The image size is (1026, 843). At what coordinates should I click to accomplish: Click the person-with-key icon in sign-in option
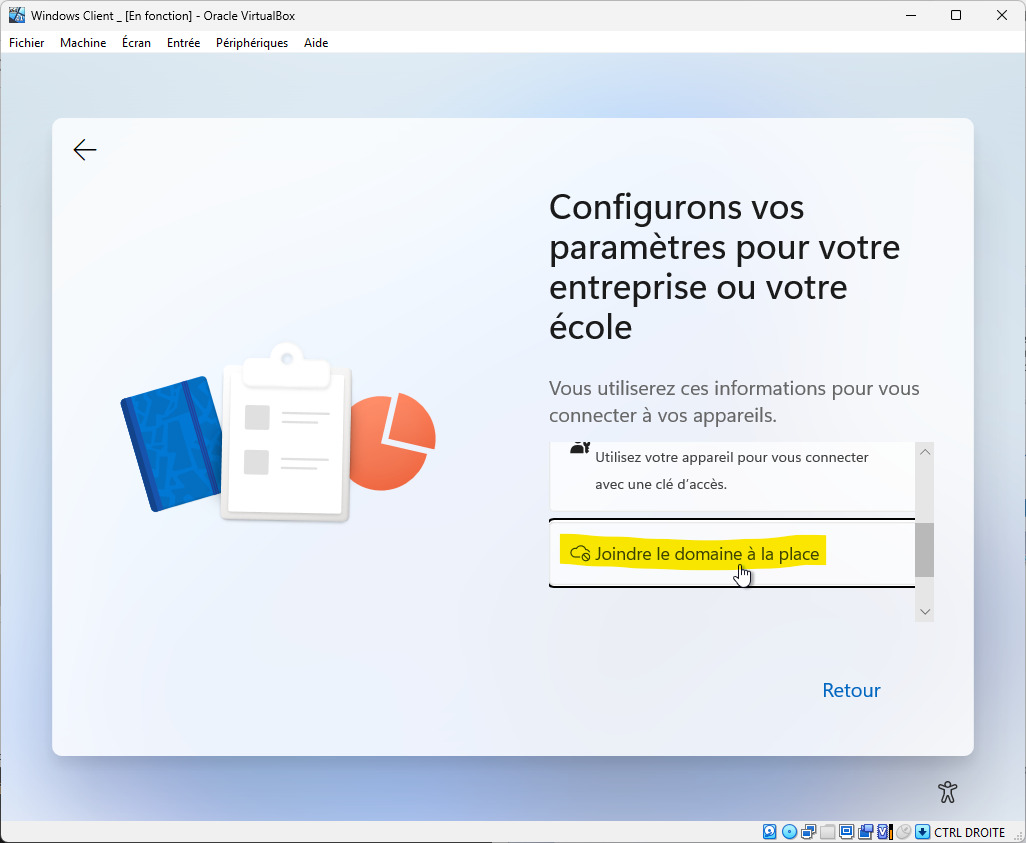click(580, 448)
